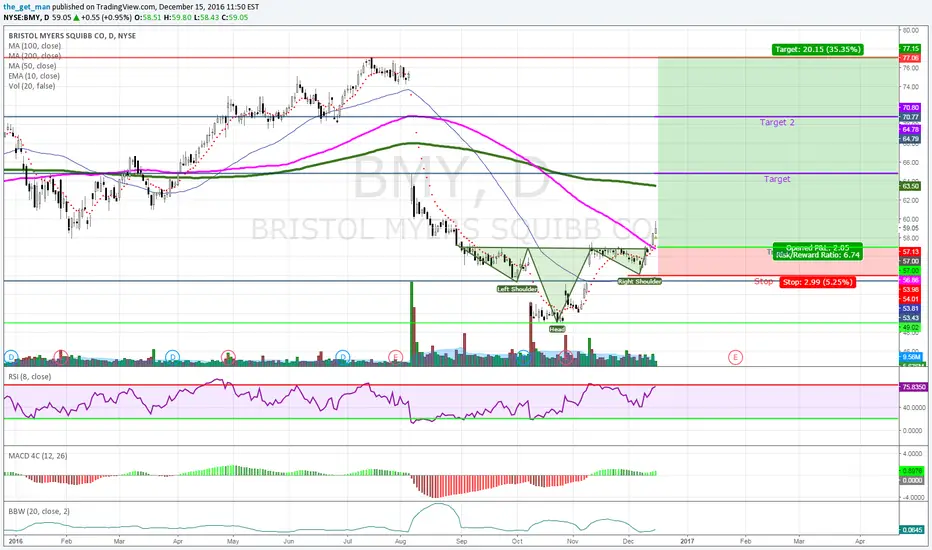Click the green profit zone of the long position

pyautogui.click(x=777, y=152)
